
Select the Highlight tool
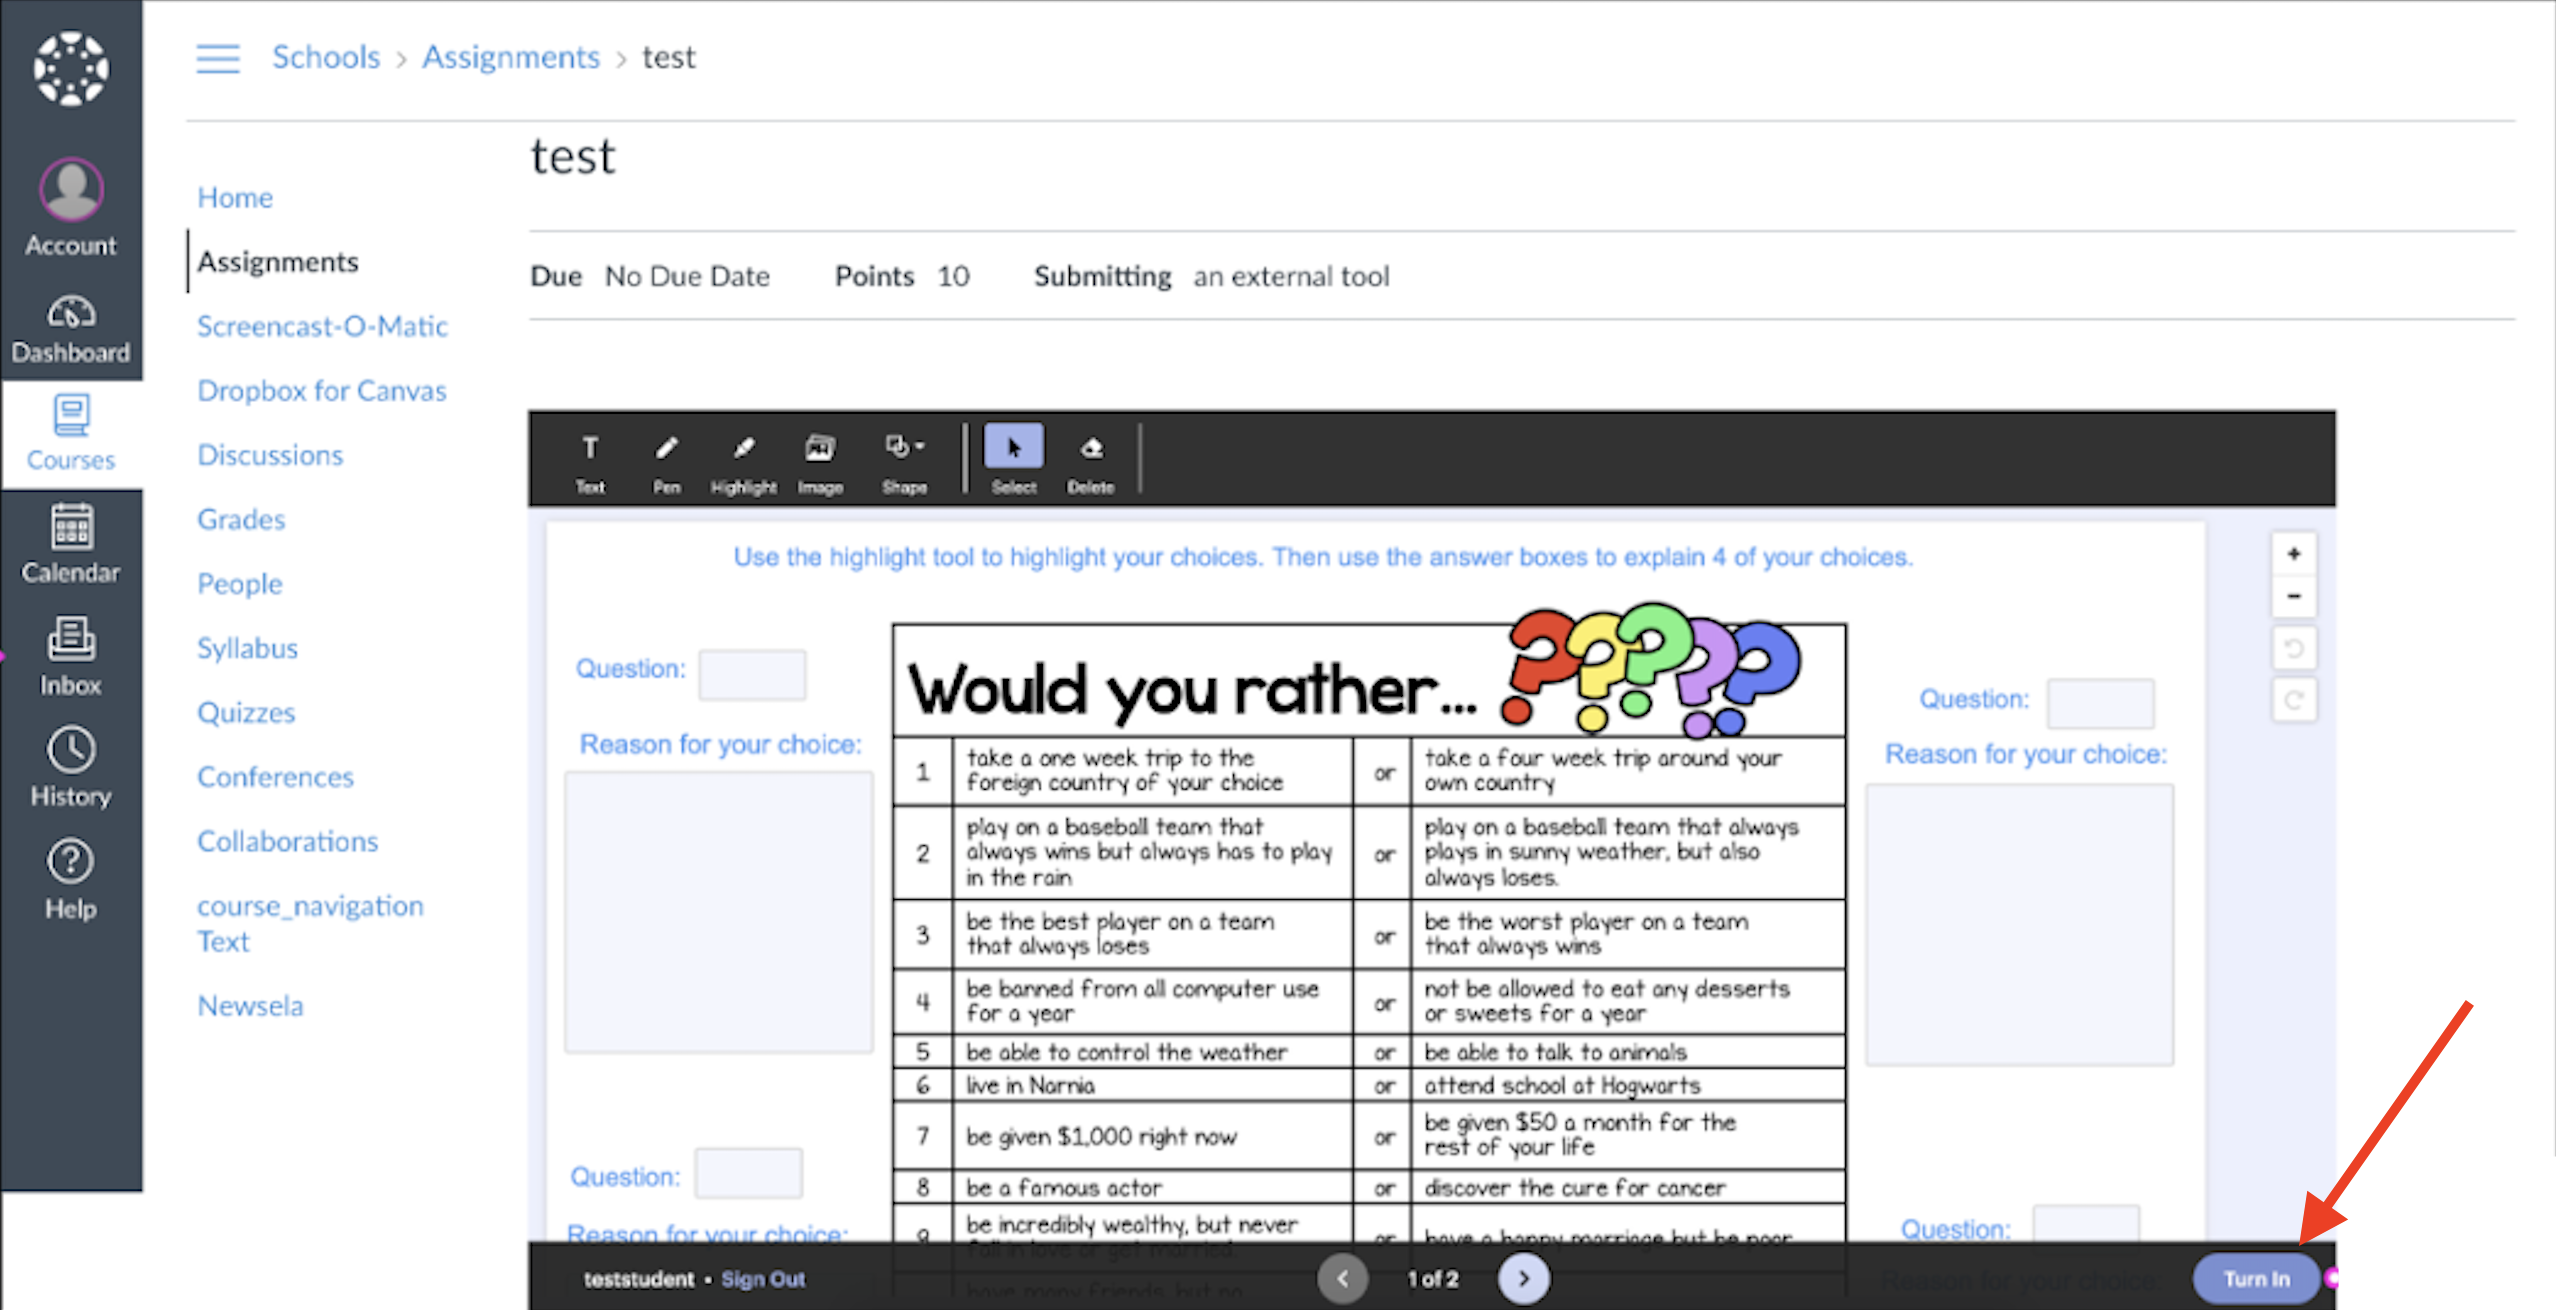click(x=744, y=462)
